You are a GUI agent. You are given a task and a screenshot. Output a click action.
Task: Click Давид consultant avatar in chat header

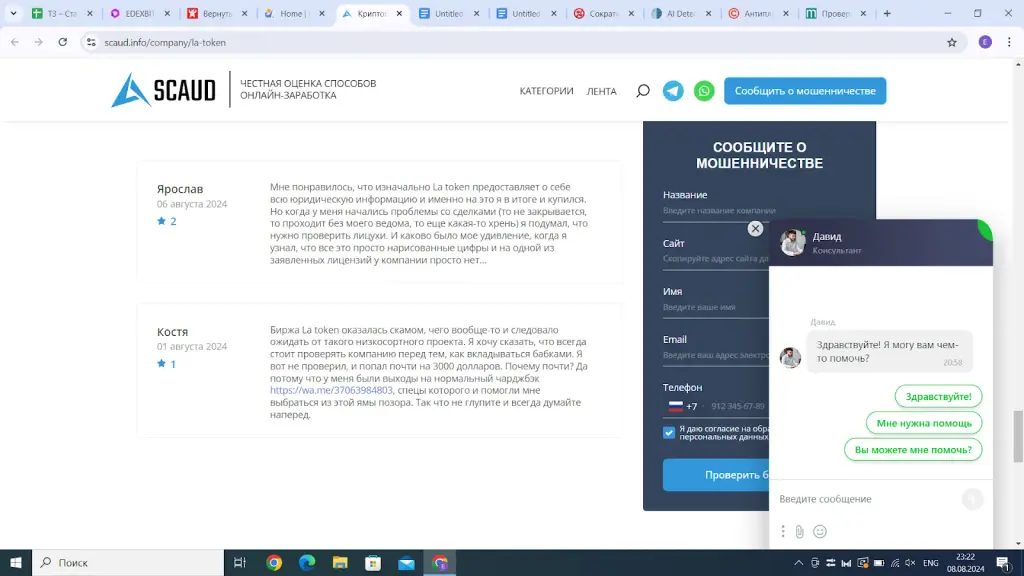[x=793, y=242]
